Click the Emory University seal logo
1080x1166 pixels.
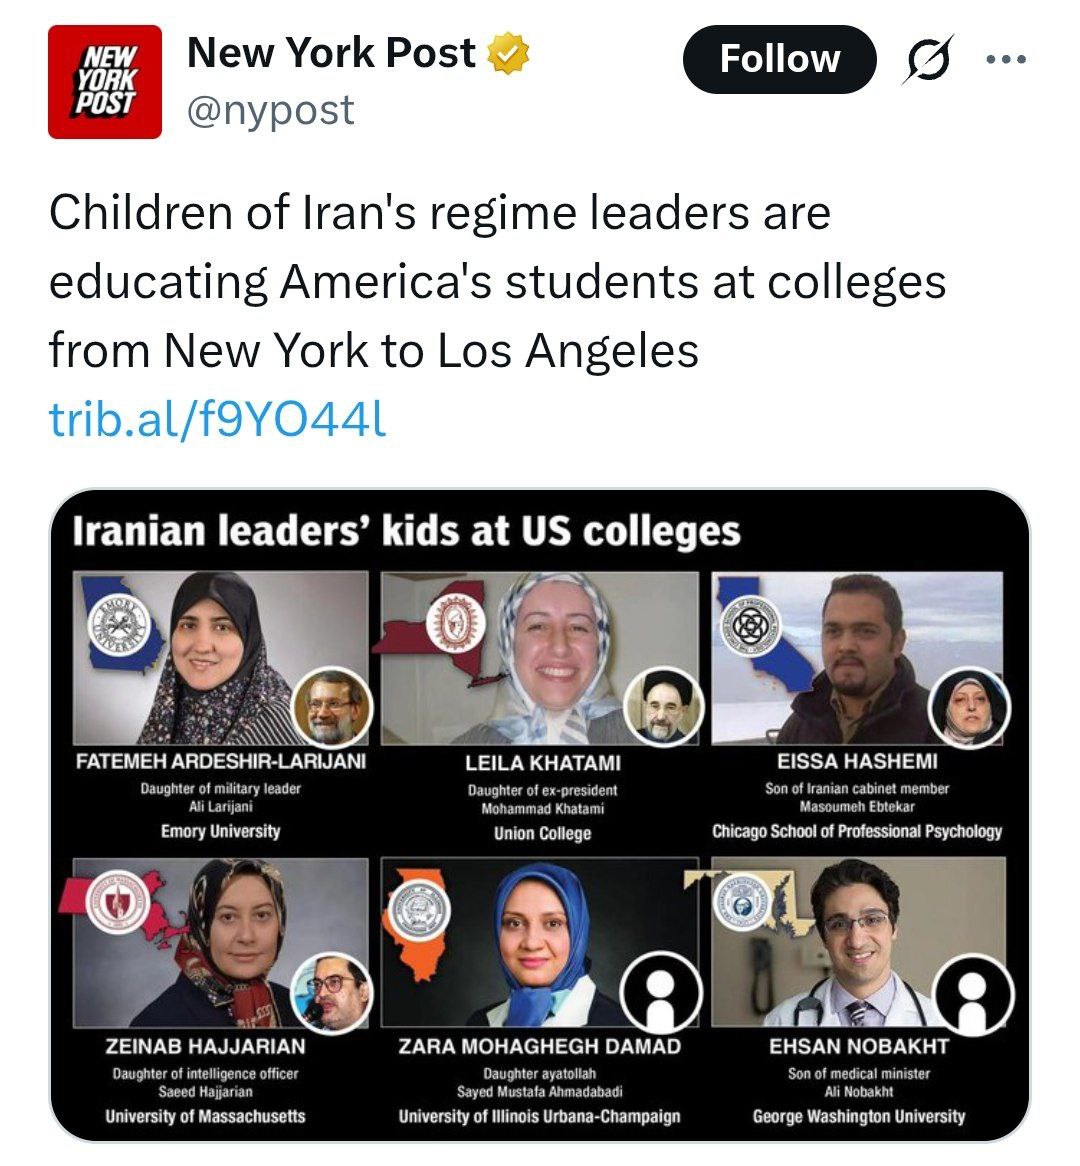point(118,625)
